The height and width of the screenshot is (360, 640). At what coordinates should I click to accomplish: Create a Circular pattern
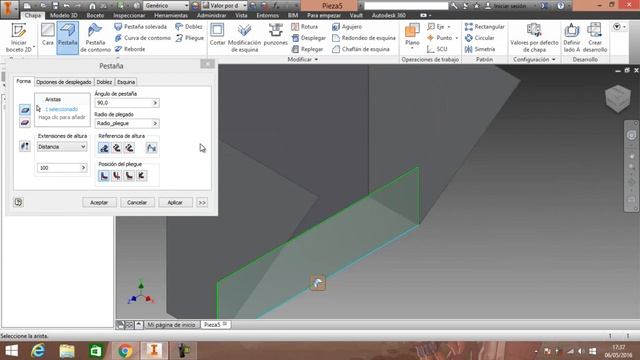(480, 38)
